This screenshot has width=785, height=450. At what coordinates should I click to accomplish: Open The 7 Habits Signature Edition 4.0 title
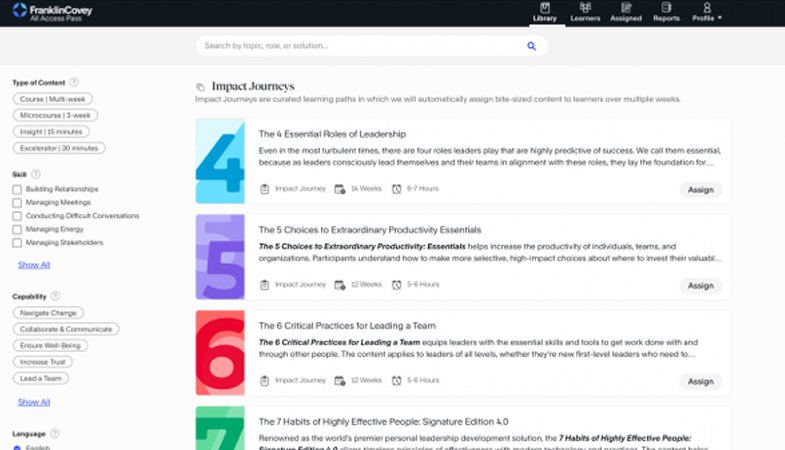(x=383, y=421)
